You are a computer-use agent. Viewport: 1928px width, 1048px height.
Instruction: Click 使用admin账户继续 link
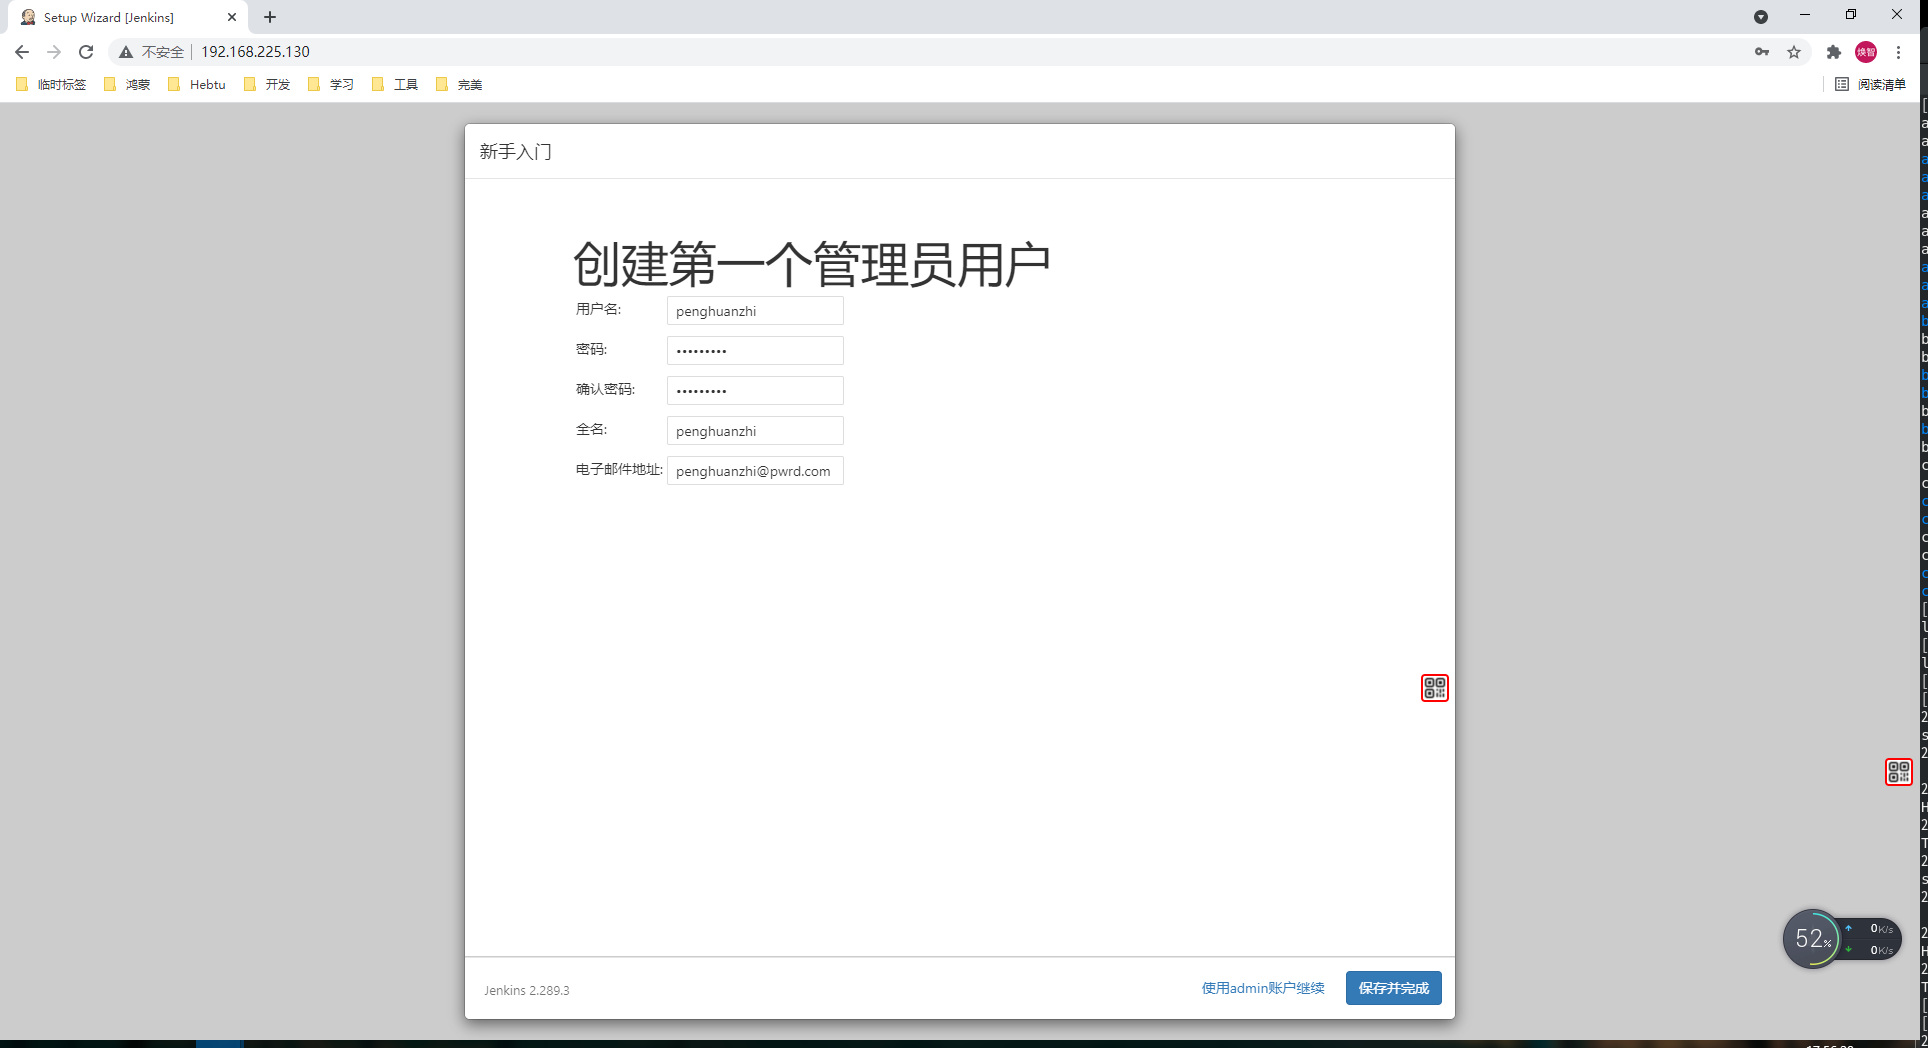1263,988
